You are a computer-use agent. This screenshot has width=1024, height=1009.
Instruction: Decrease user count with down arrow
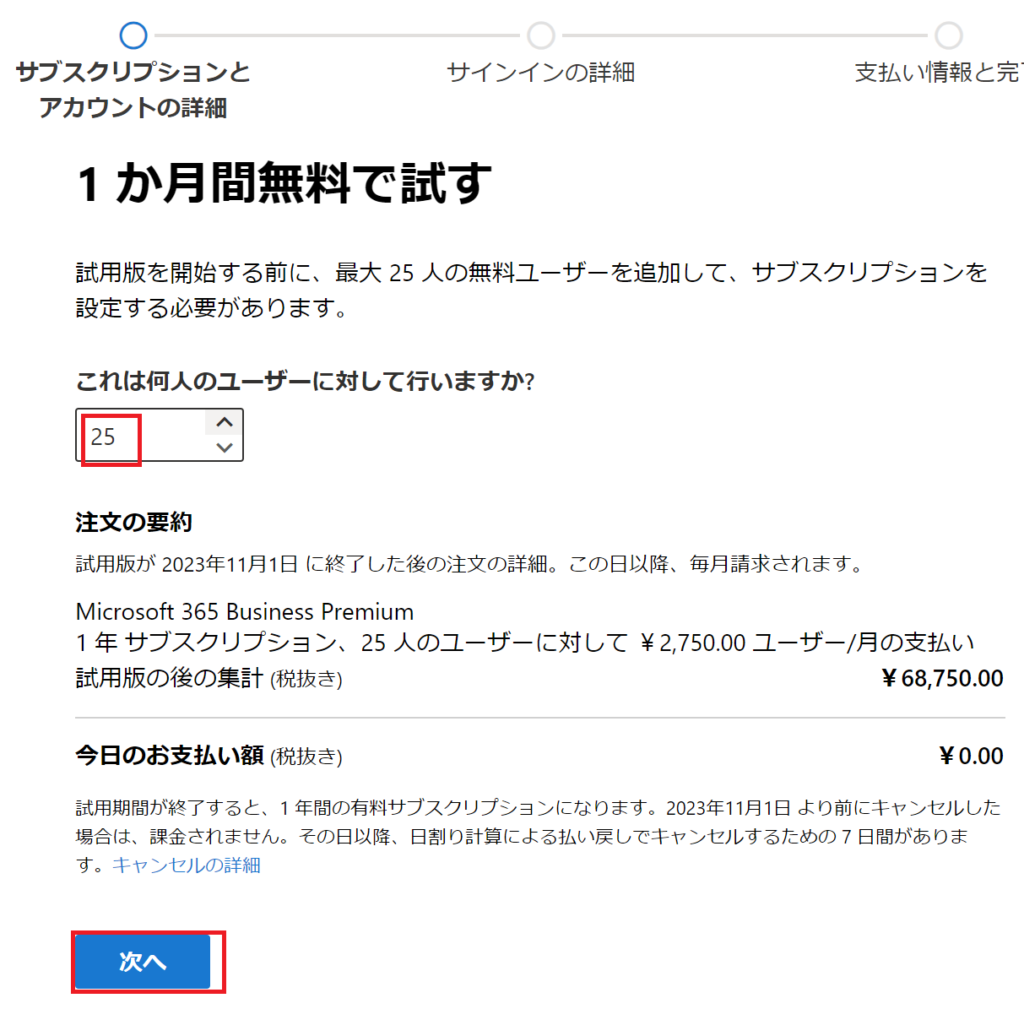click(225, 447)
